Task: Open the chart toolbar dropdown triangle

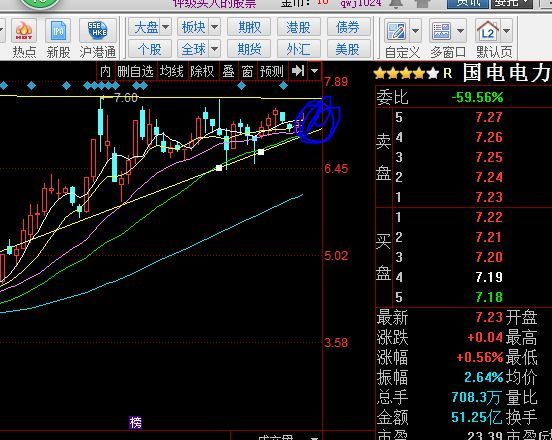Action: (314, 71)
